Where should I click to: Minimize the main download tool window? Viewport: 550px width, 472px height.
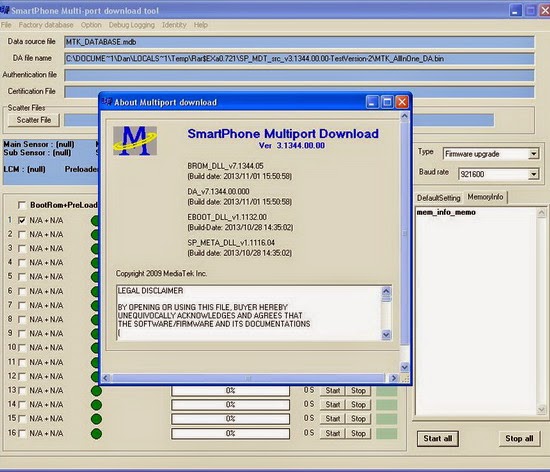coord(515,10)
